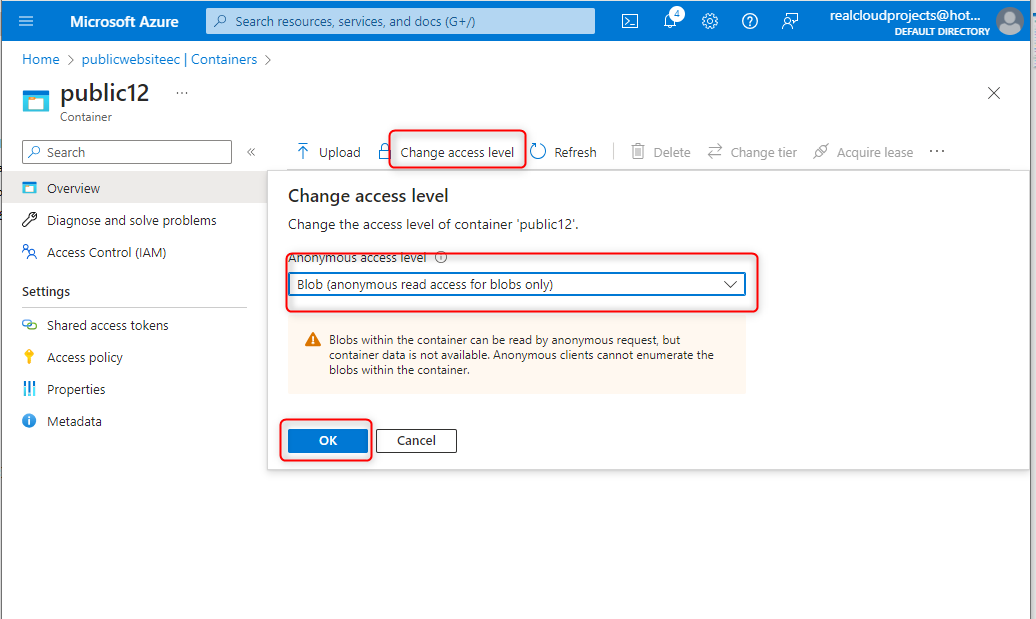Collapse the left menu with double chevron
This screenshot has height=619, width=1036.
click(251, 152)
